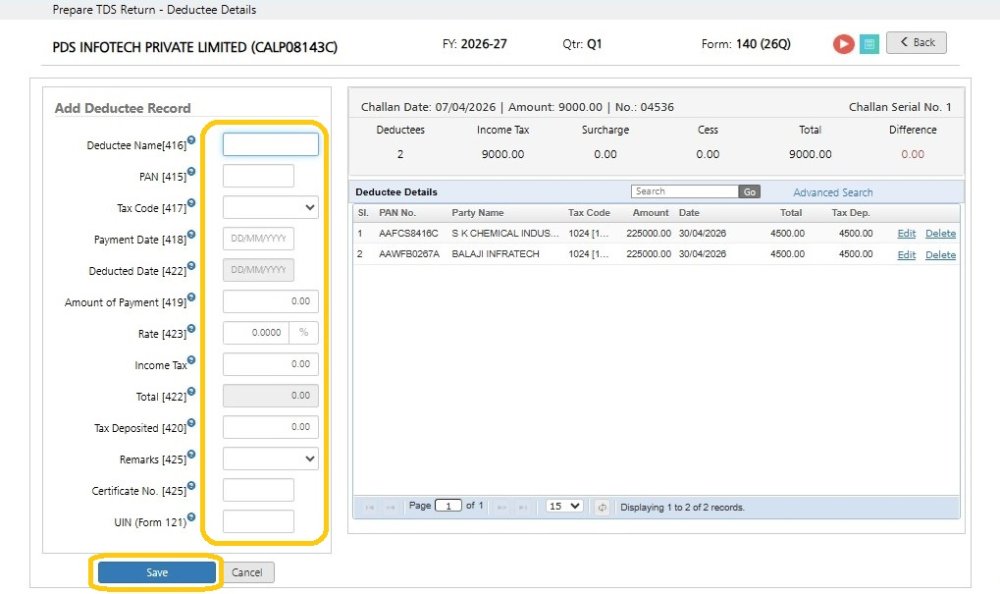Image resolution: width=1000 pixels, height=594 pixels.
Task: Sort by Tax Dep. column header
Action: click(851, 212)
